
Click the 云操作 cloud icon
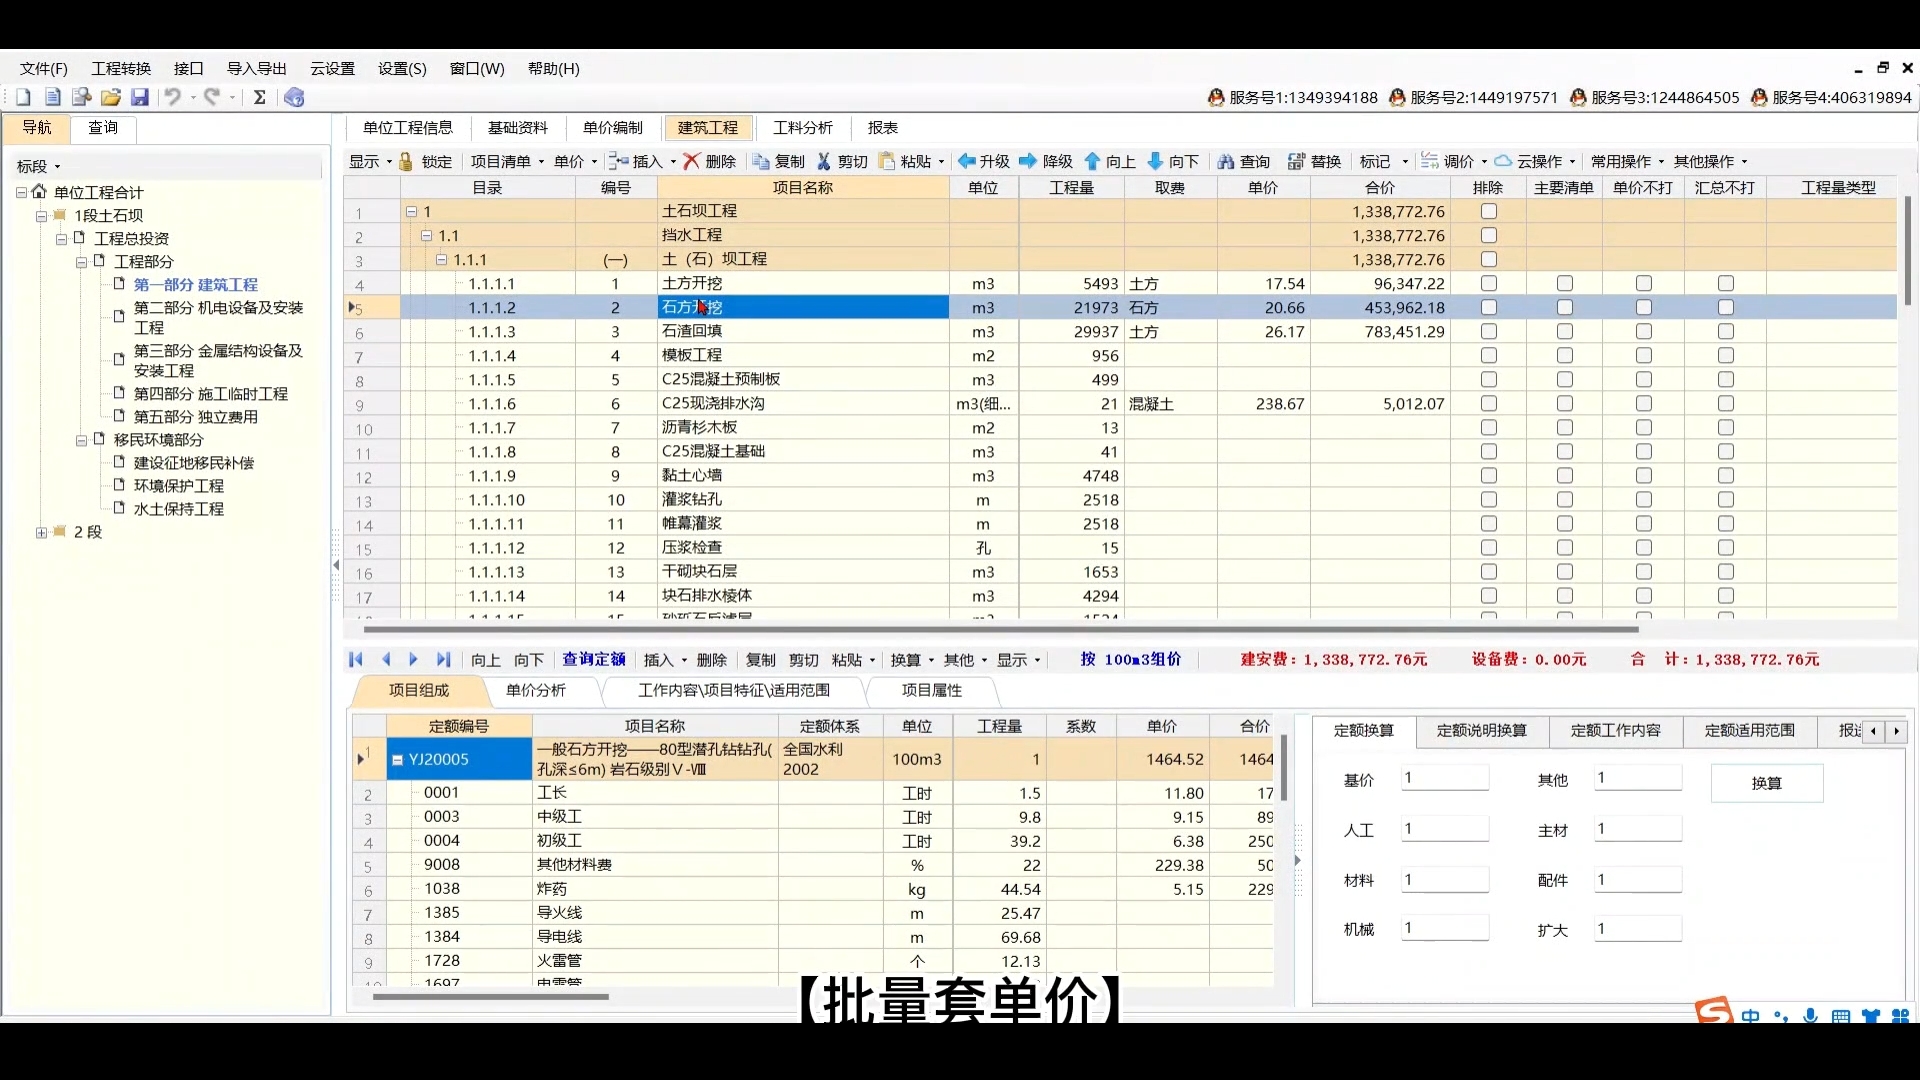pyautogui.click(x=1503, y=161)
